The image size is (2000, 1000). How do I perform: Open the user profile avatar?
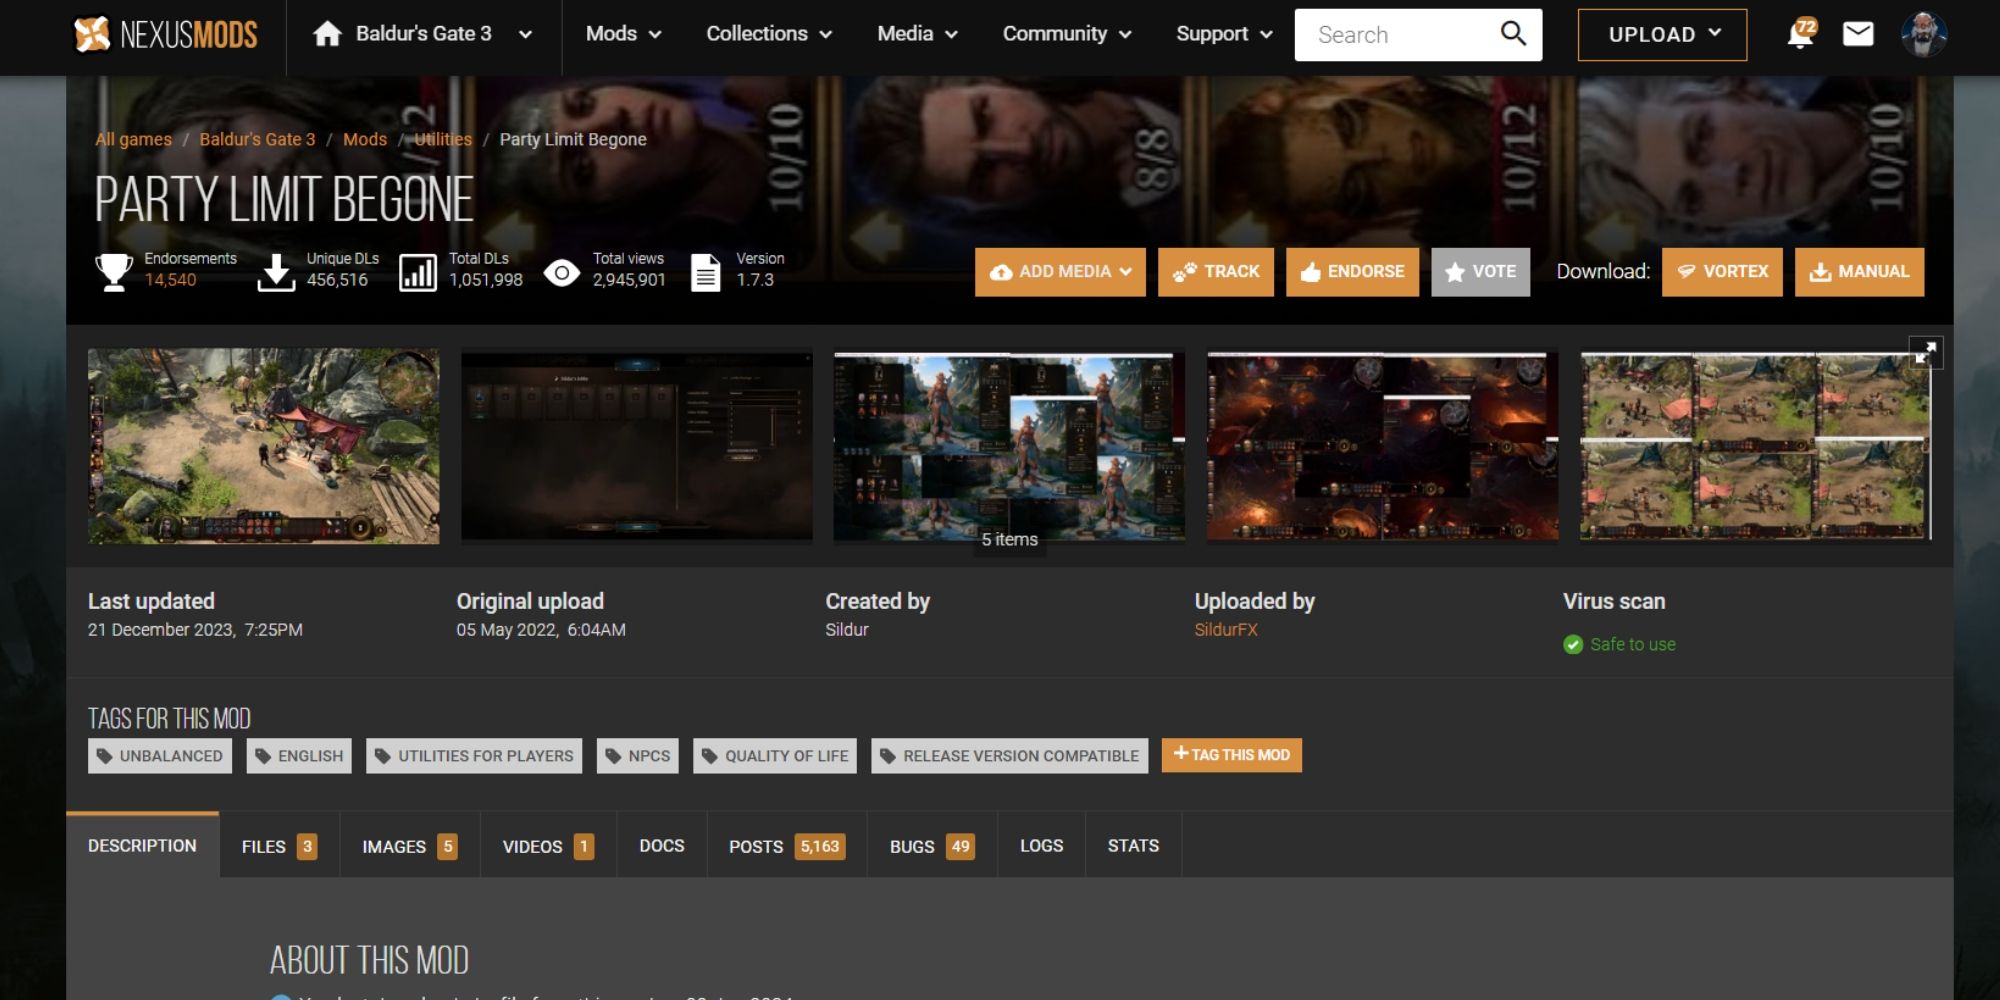(x=1923, y=34)
